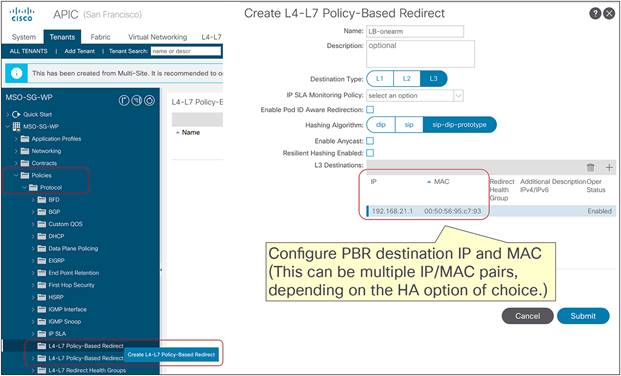
Task: Click the Custom QOS folder icon
Action: [x=42, y=224]
